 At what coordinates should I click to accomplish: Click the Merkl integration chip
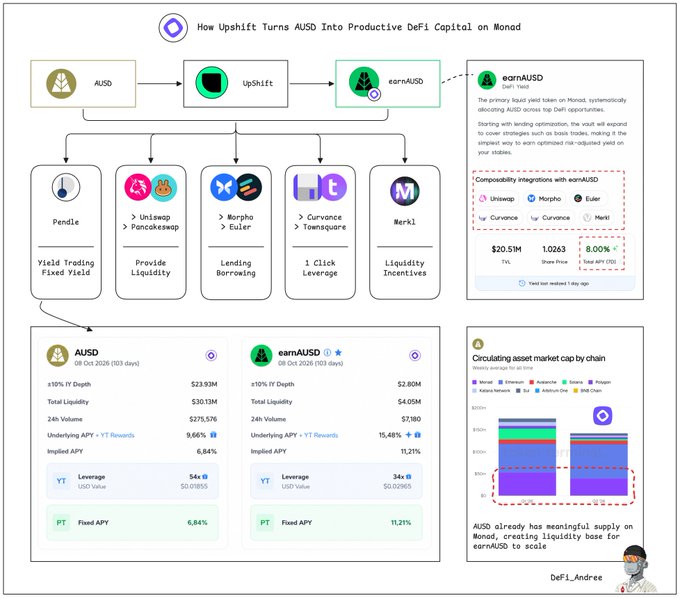click(597, 218)
